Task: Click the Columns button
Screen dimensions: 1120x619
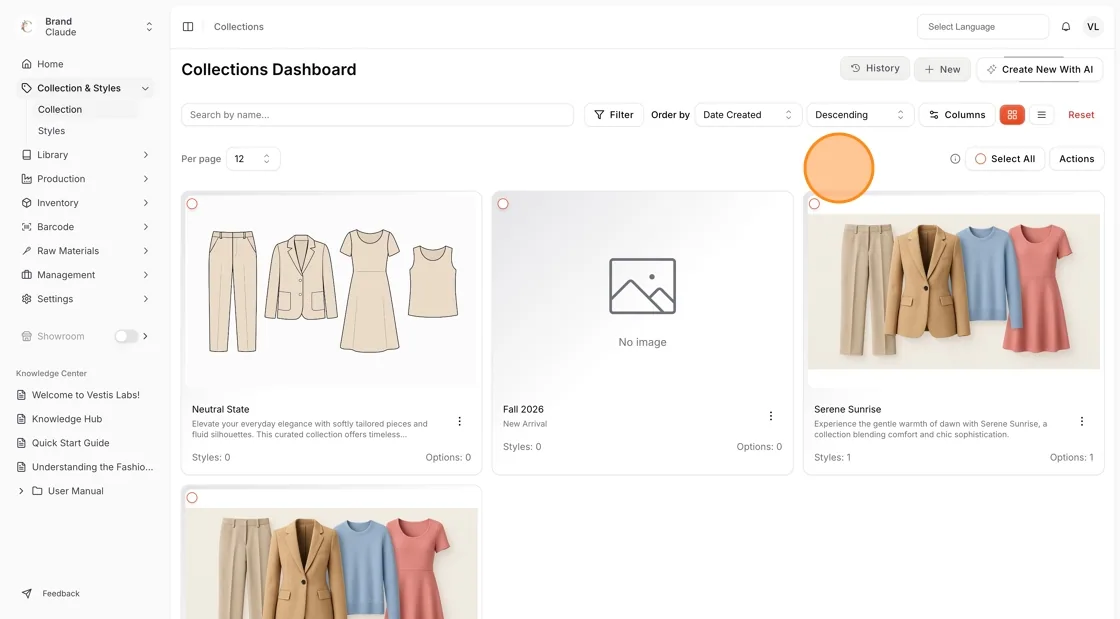Action: pyautogui.click(x=957, y=115)
